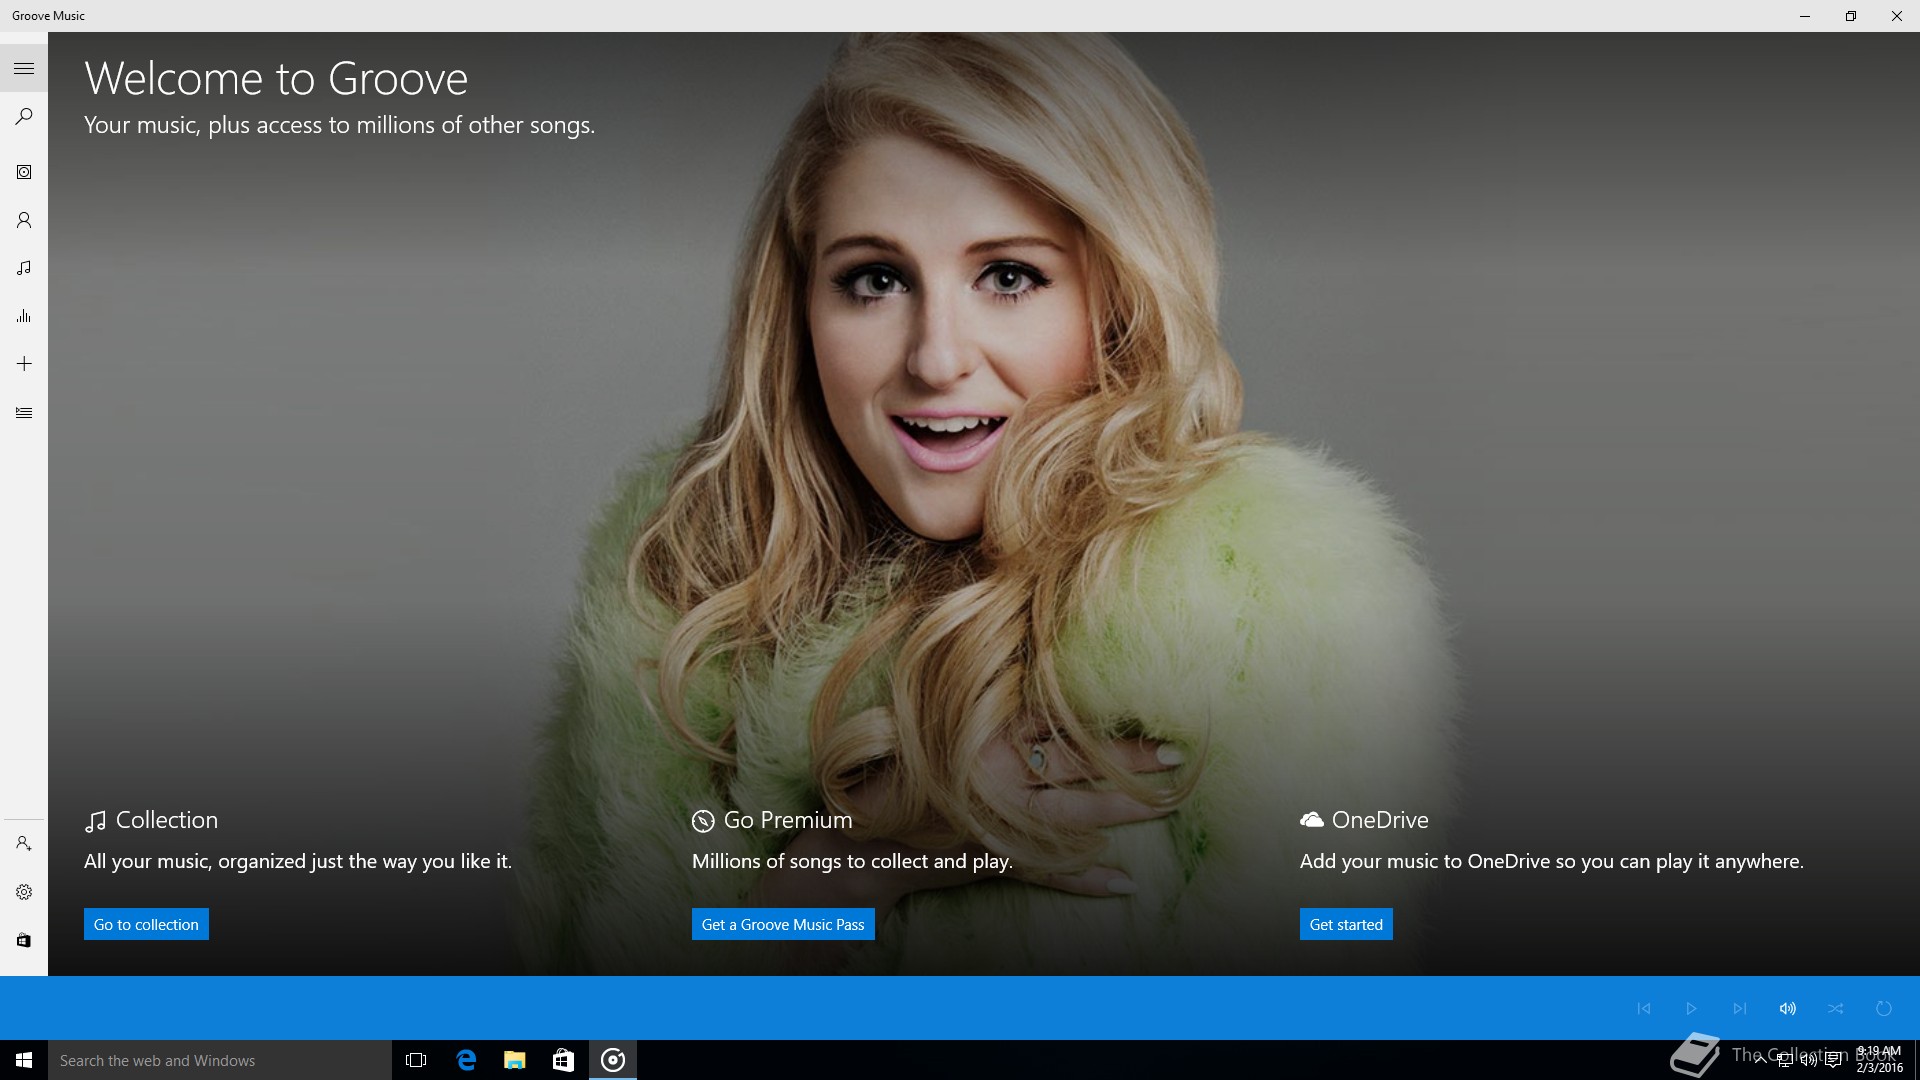
Task: Open the volume speaker control
Action: (1788, 1008)
